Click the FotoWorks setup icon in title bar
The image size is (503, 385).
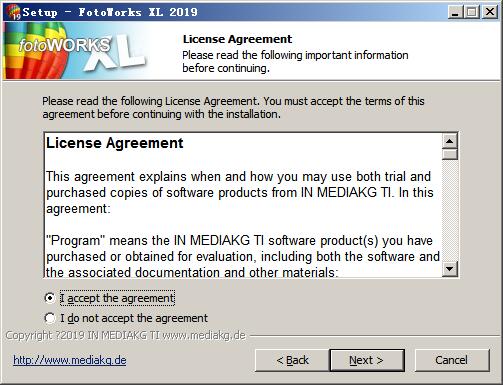tap(14, 12)
